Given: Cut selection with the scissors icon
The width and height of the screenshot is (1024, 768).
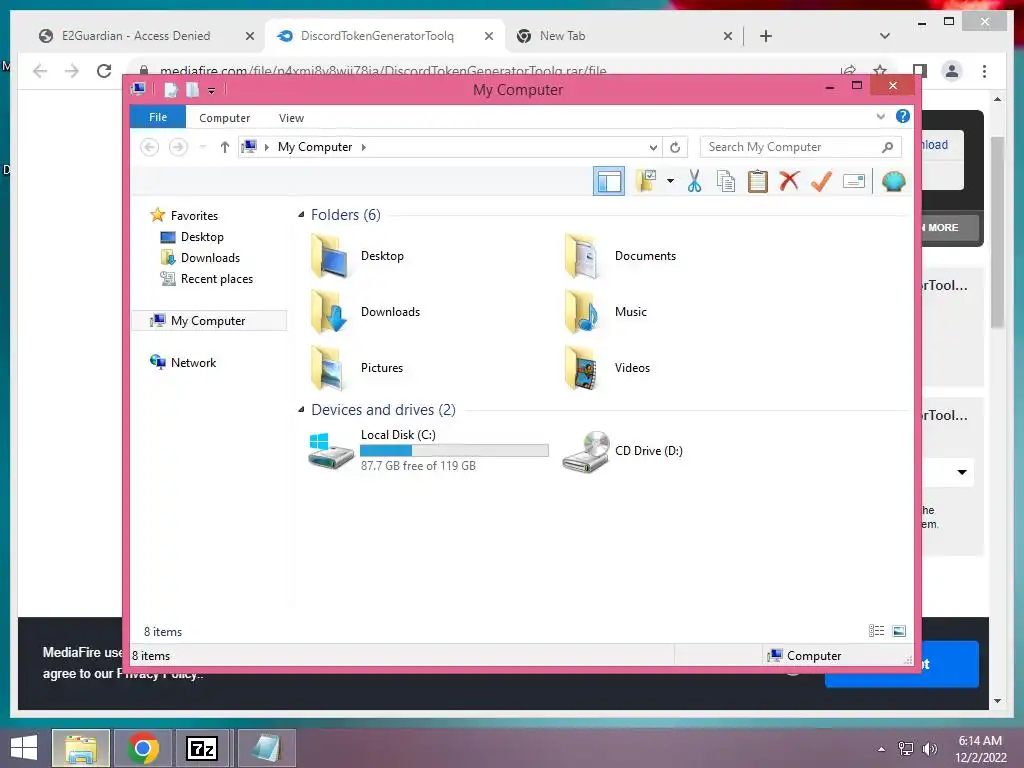Looking at the screenshot, I should click(x=694, y=181).
